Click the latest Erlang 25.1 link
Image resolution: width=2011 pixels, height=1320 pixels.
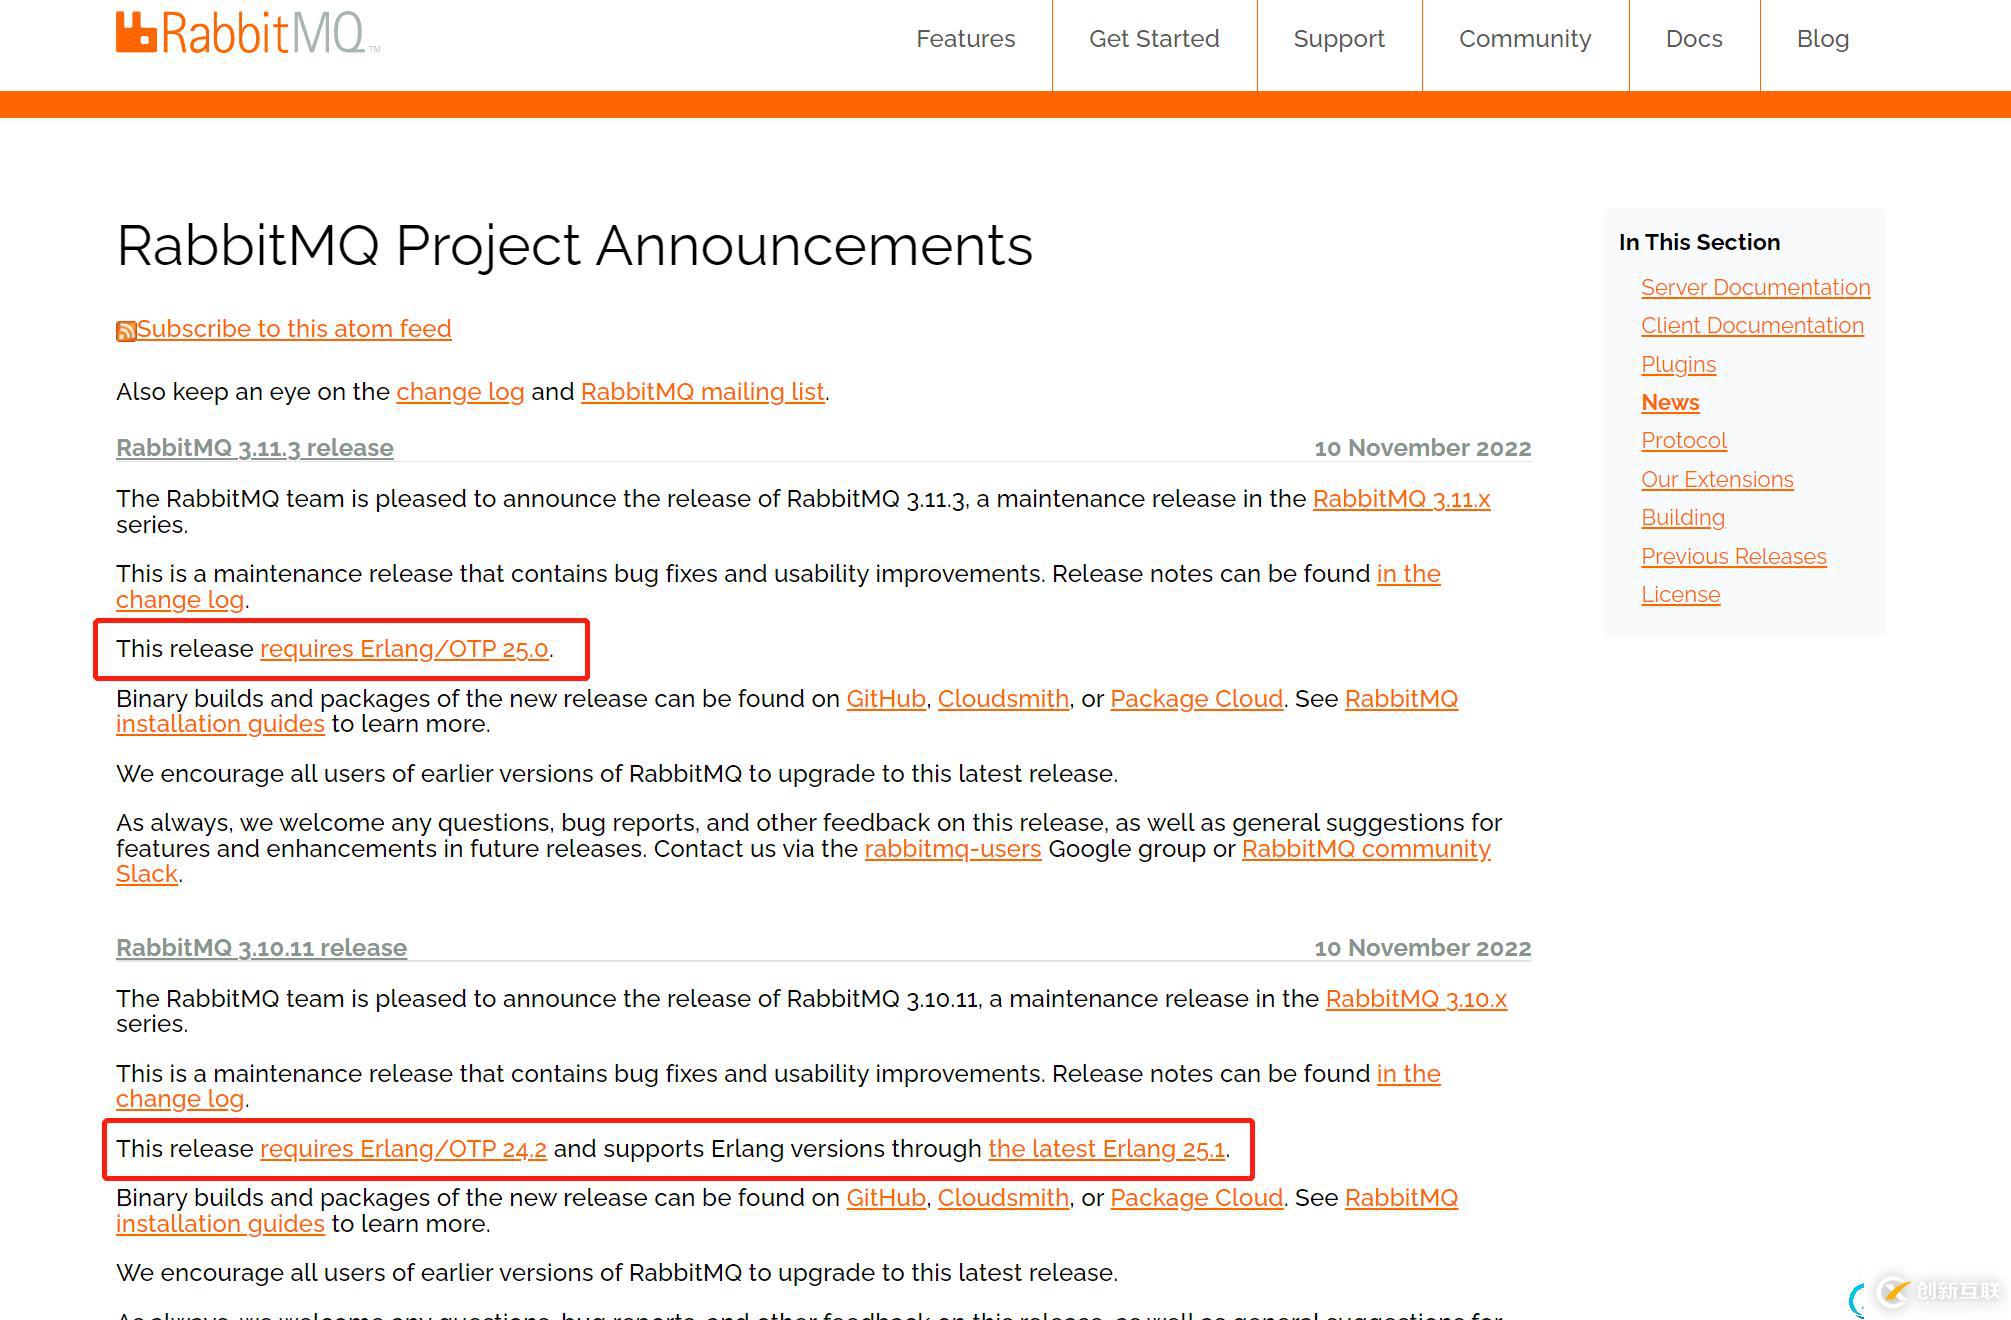coord(1106,1149)
